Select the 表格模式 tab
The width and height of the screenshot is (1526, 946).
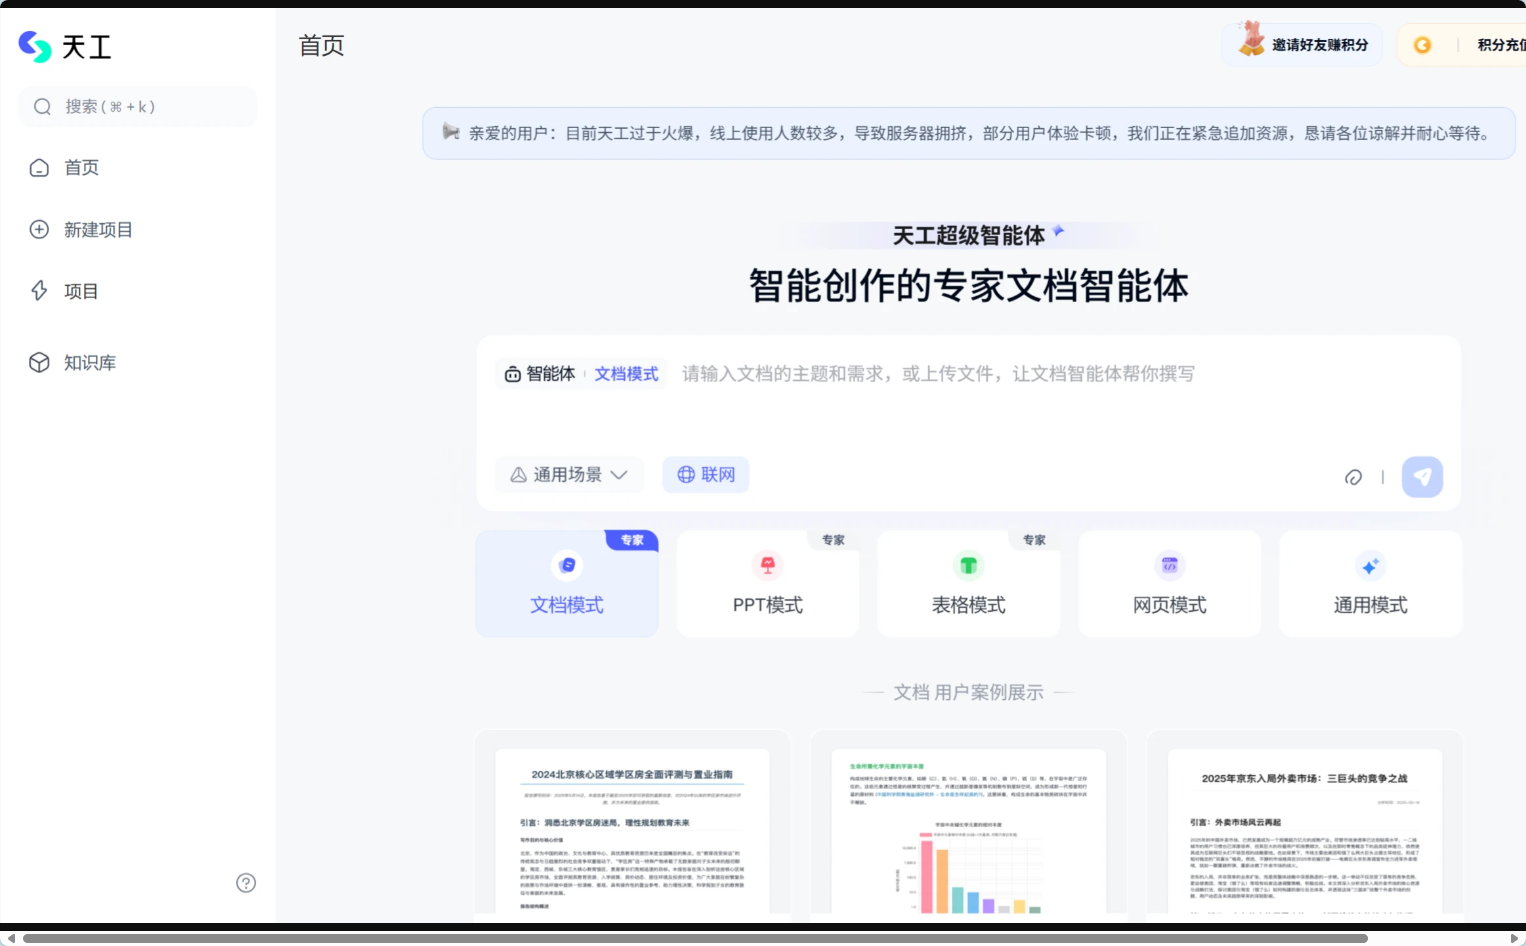click(x=969, y=584)
